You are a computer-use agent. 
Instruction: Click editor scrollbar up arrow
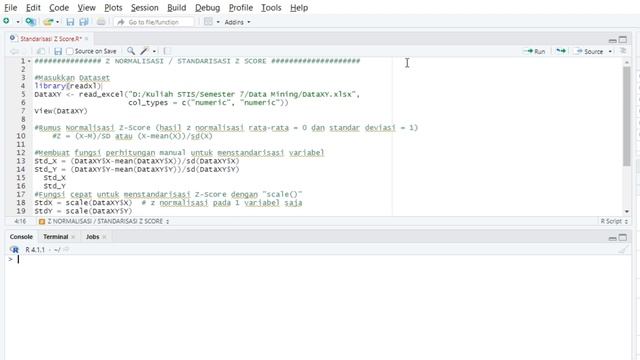pos(627,62)
